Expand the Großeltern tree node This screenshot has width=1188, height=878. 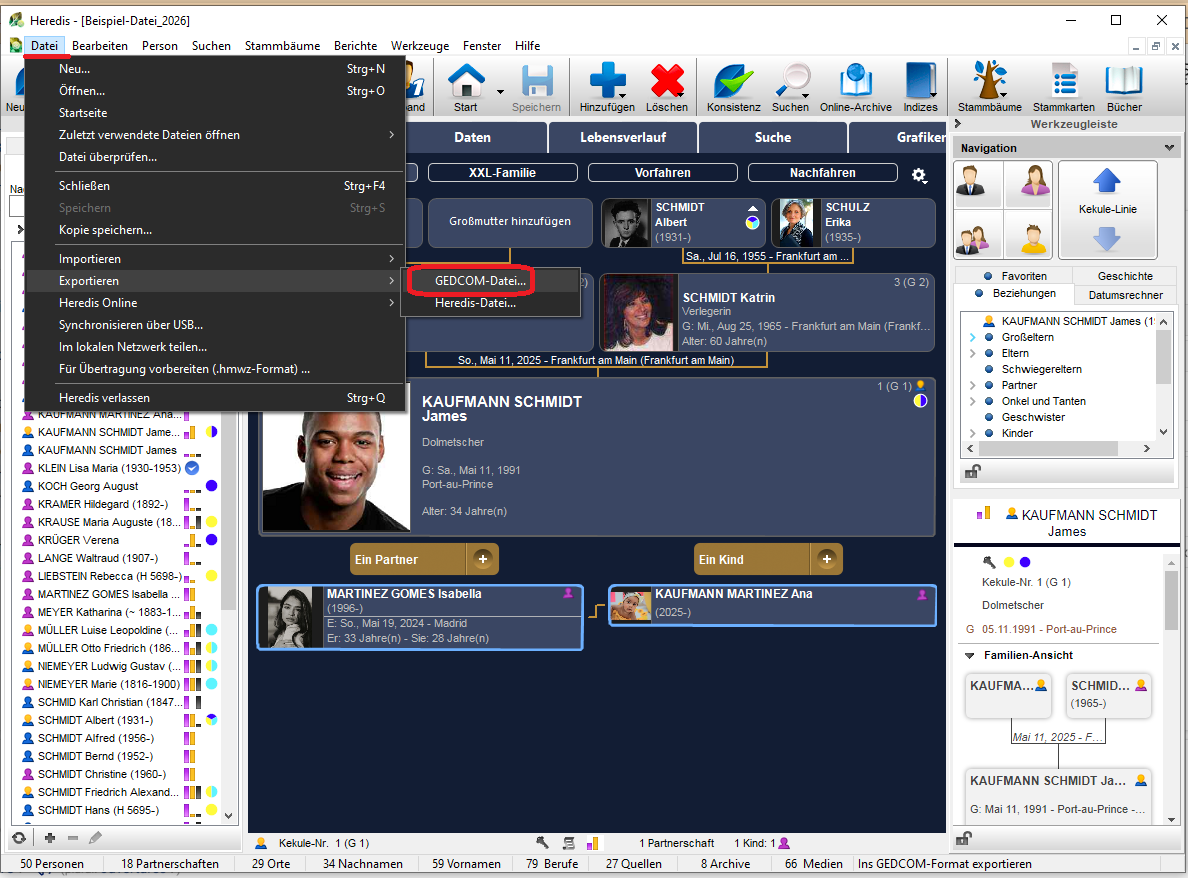pyautogui.click(x=973, y=338)
